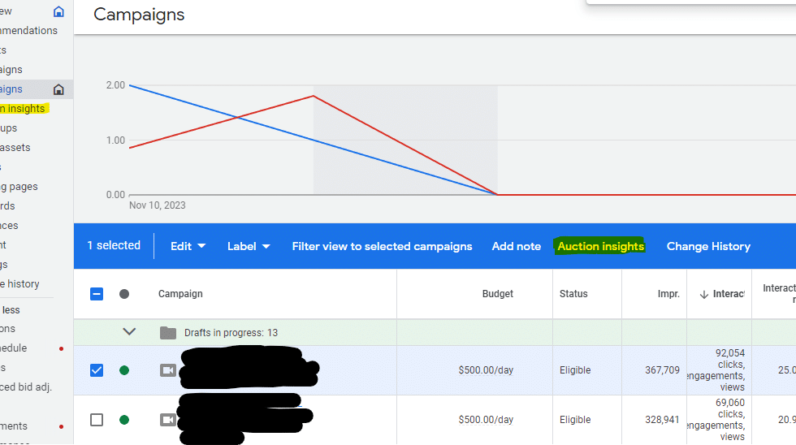Screen dimensions: 796x445
Task: Open Ad schedule in the left sidebar
Action: (x=14, y=348)
